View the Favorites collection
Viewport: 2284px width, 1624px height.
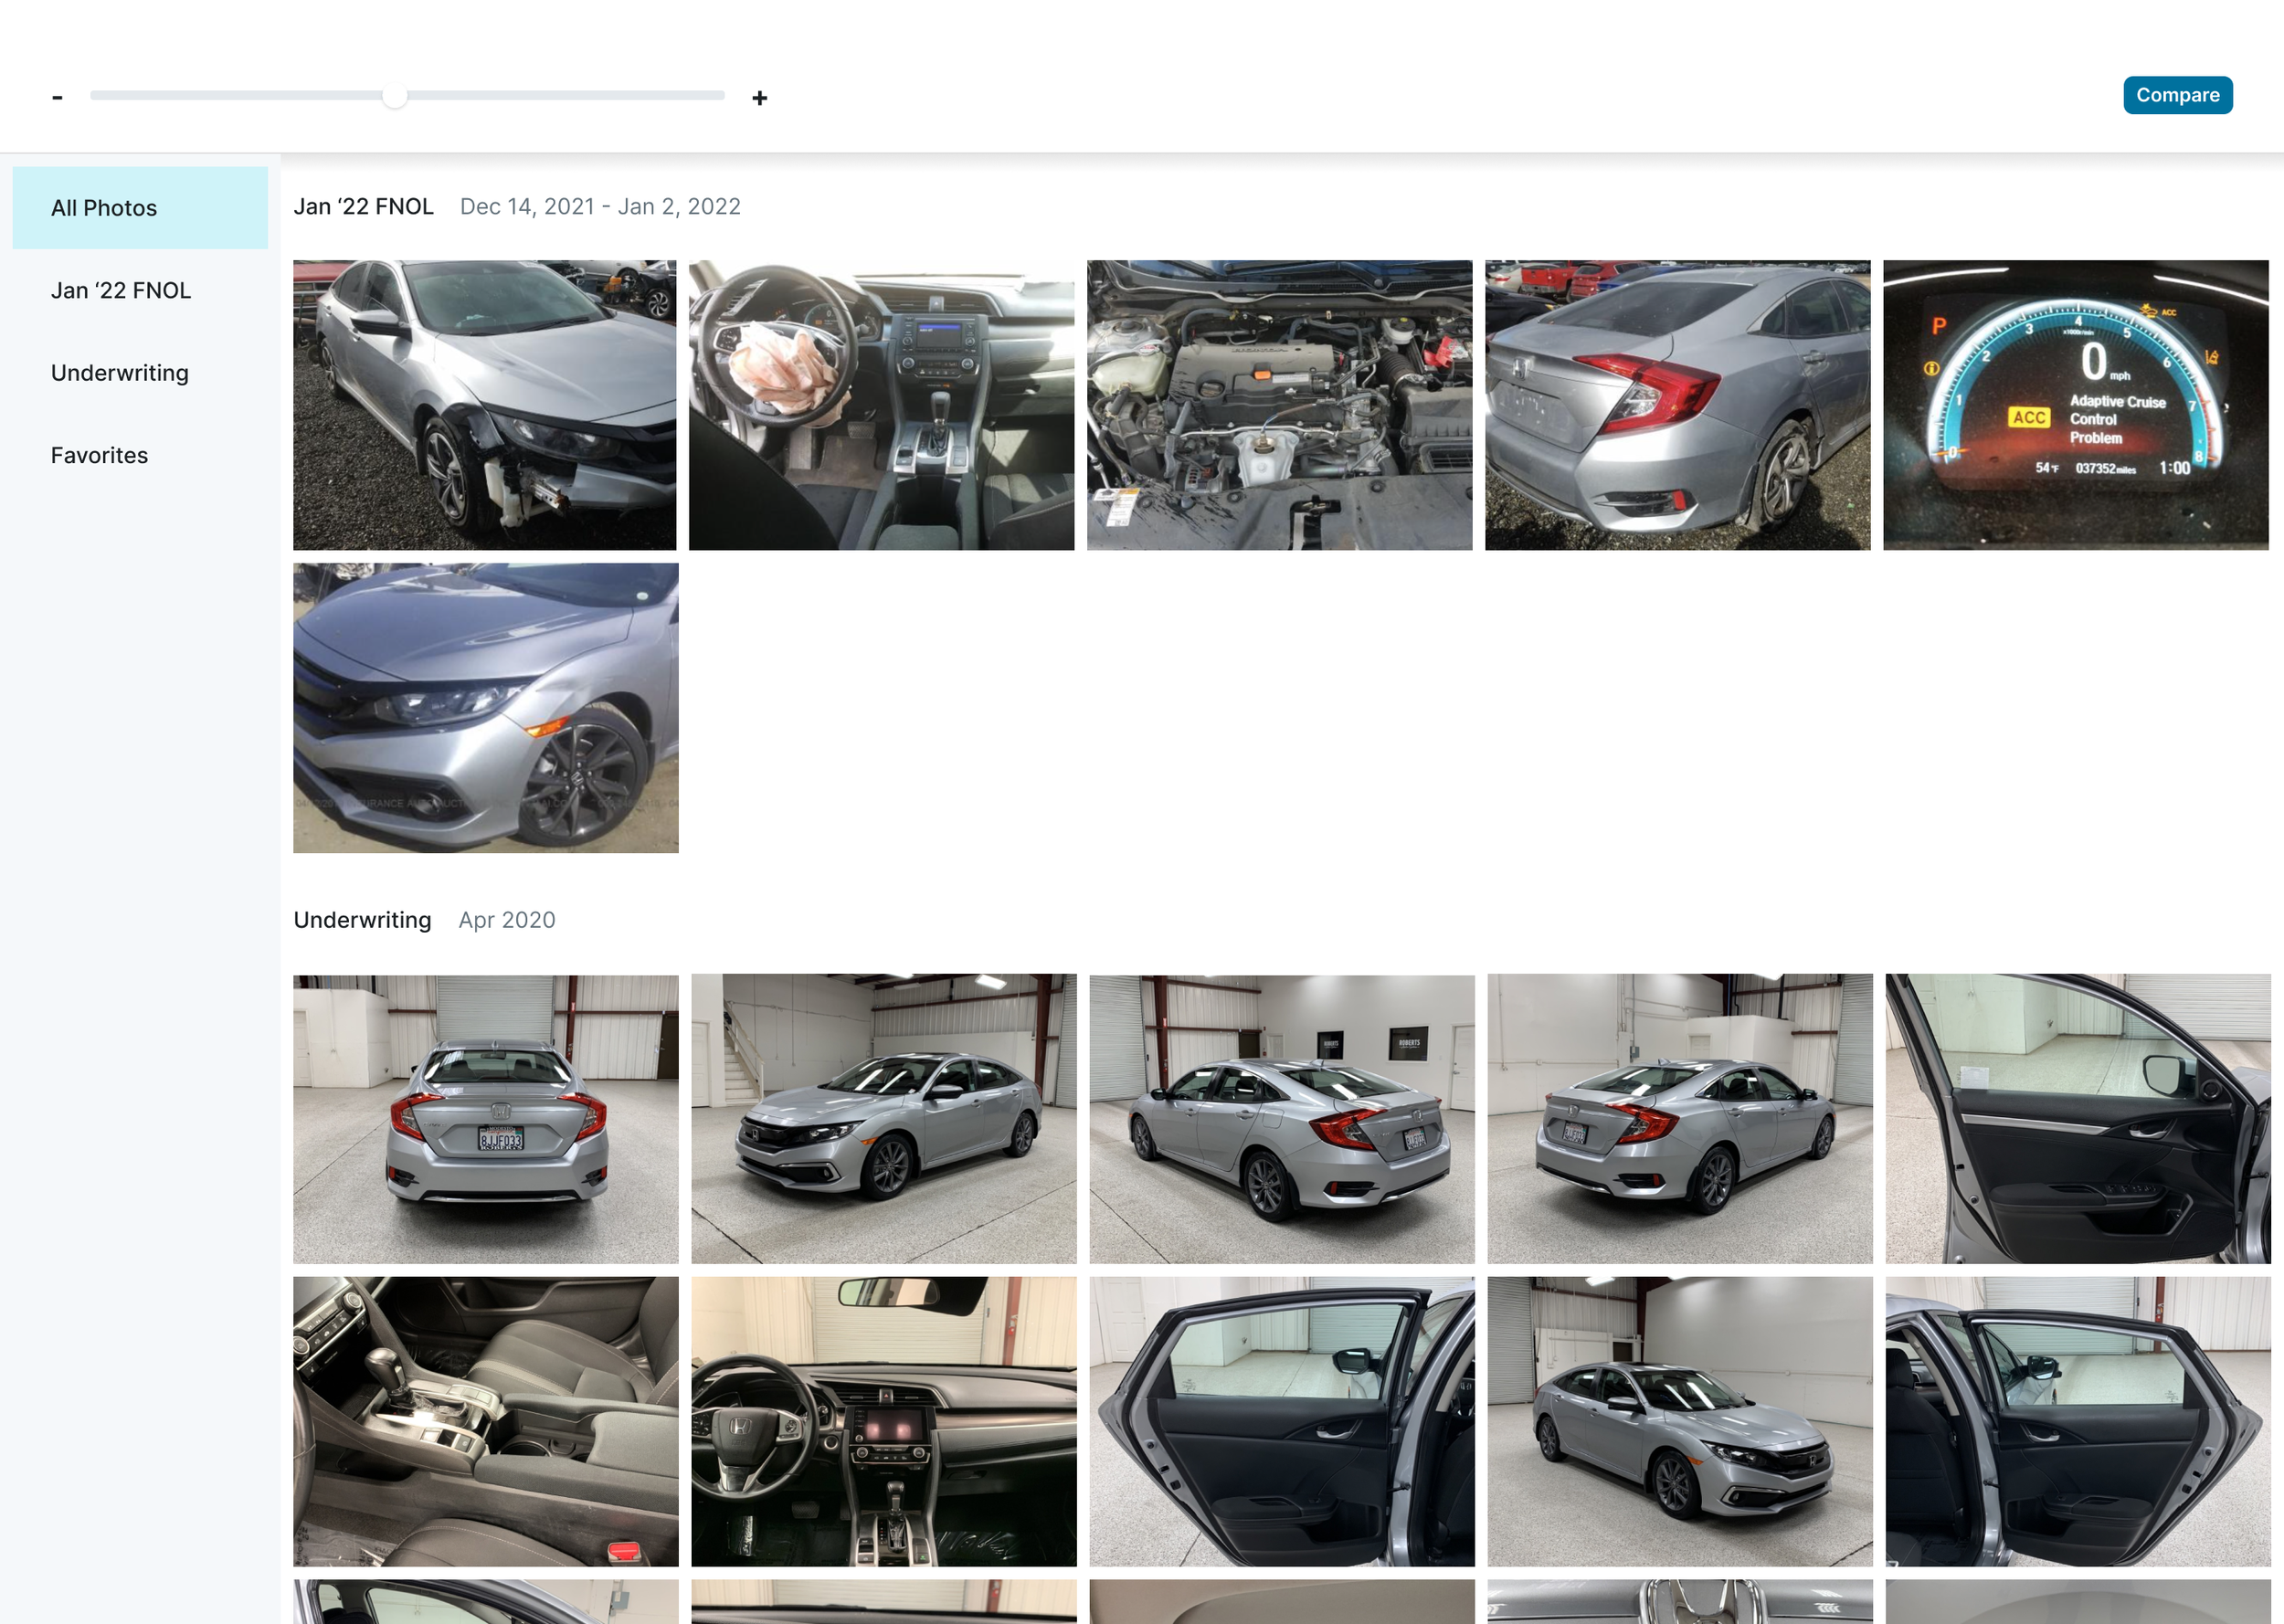click(x=98, y=455)
